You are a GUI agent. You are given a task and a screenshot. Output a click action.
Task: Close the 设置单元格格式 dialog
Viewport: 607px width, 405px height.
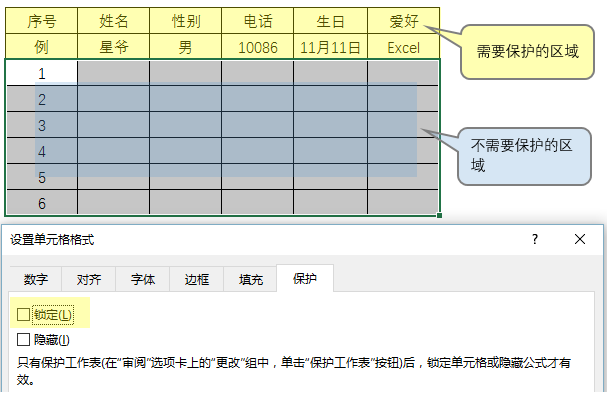pos(580,239)
